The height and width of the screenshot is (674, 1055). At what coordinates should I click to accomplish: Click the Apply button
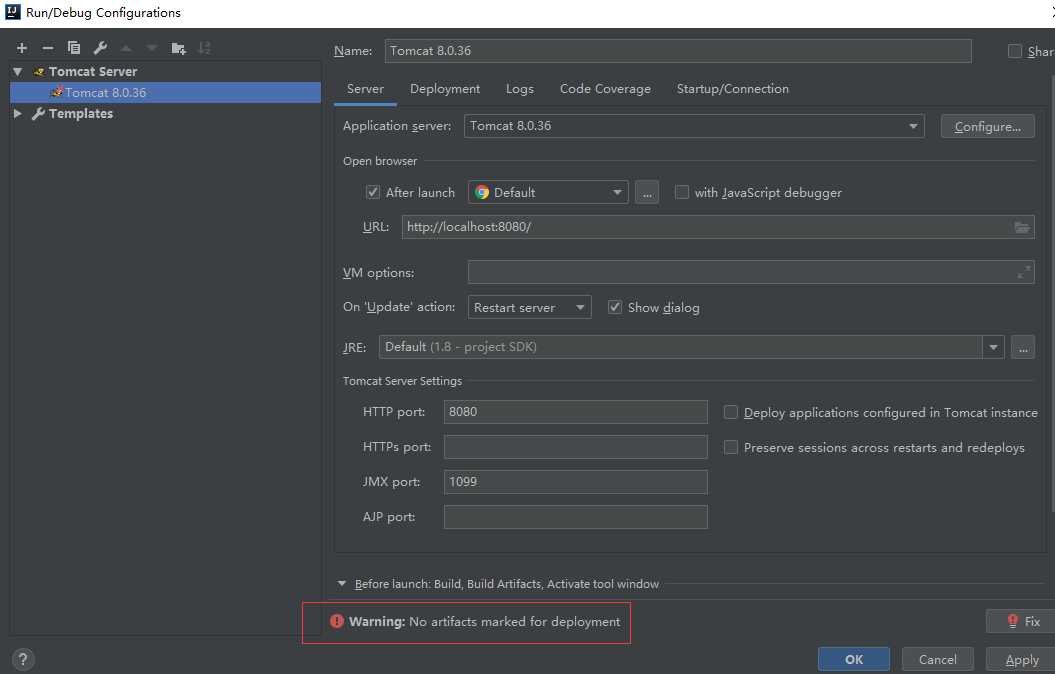point(1021,659)
